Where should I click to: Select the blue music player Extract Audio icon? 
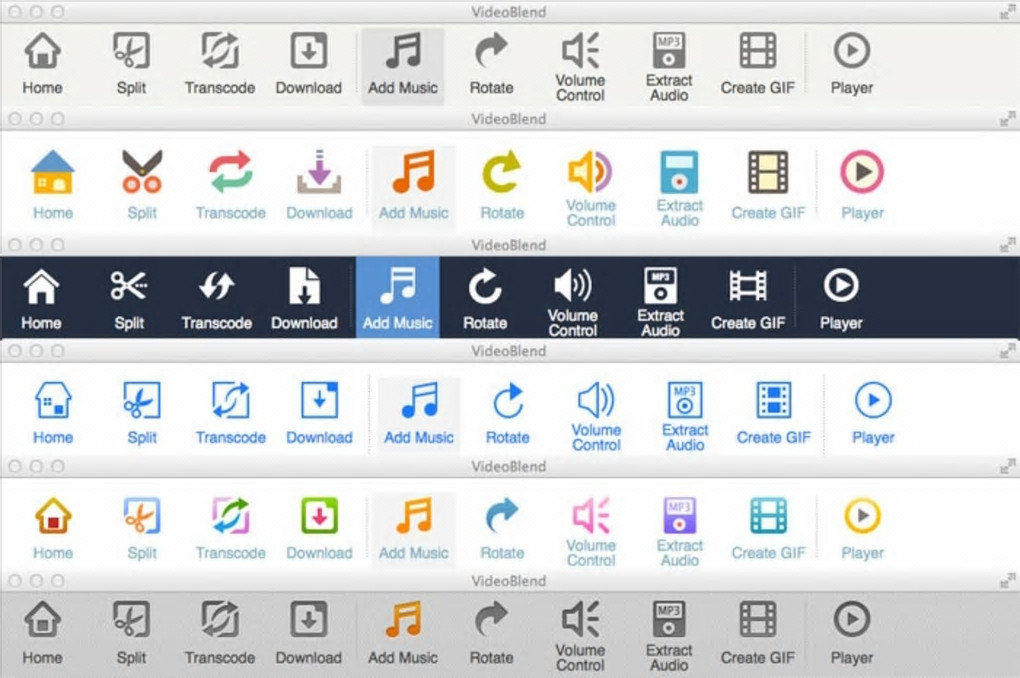click(x=679, y=172)
